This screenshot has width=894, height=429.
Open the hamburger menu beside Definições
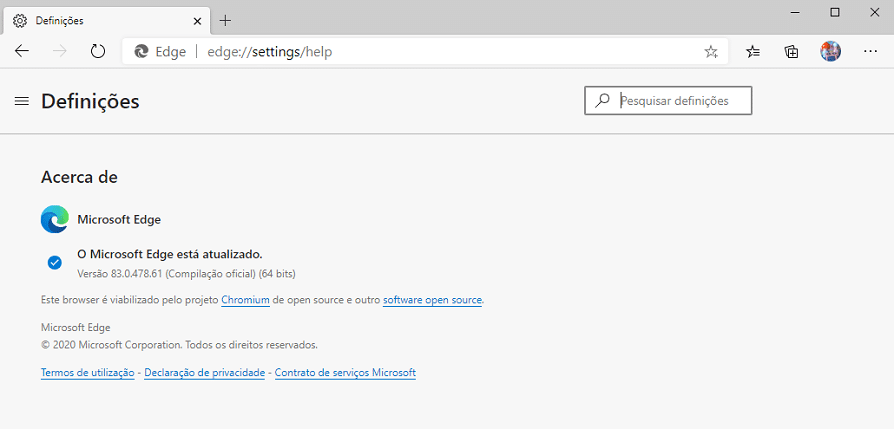pyautogui.click(x=22, y=102)
